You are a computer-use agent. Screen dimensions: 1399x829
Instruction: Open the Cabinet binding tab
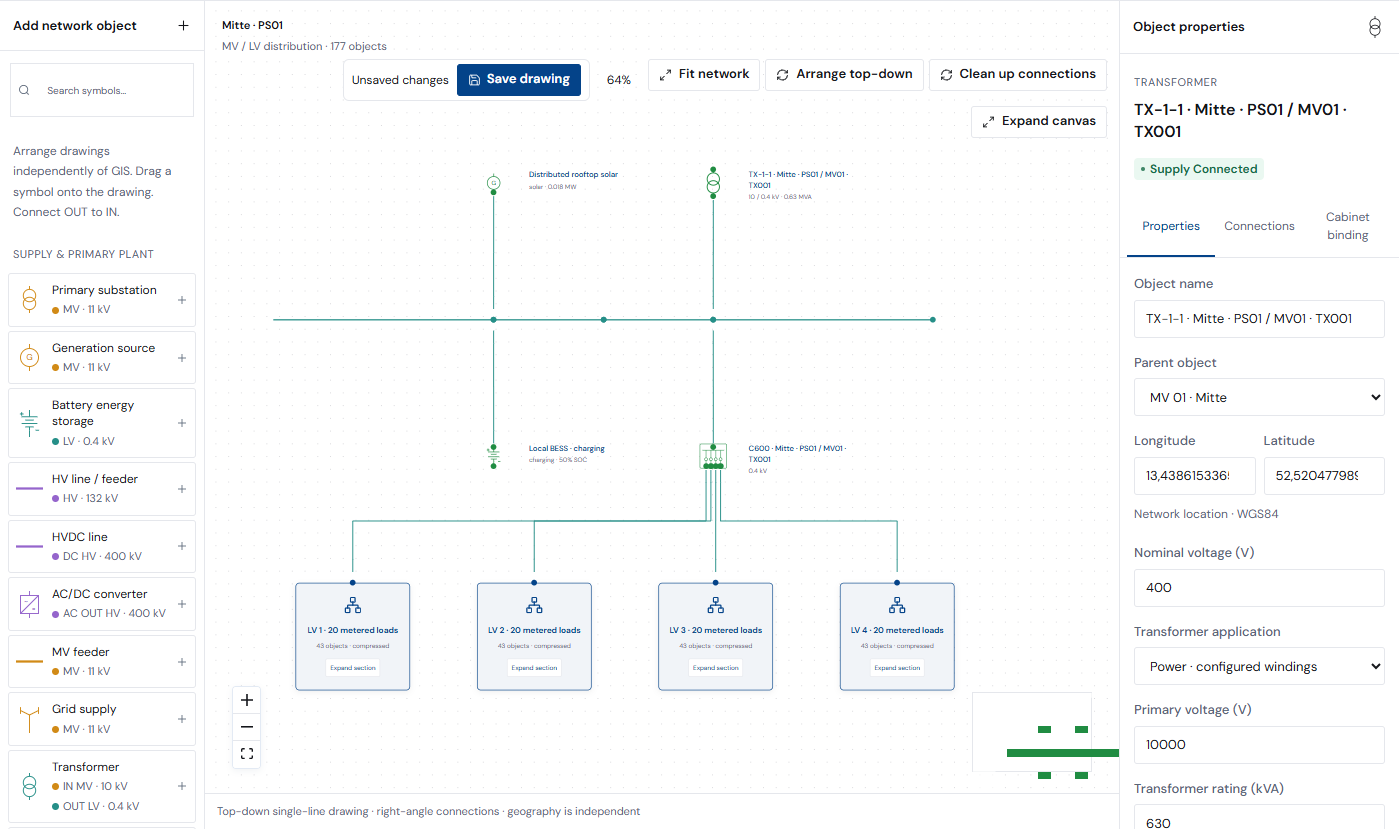[1347, 226]
